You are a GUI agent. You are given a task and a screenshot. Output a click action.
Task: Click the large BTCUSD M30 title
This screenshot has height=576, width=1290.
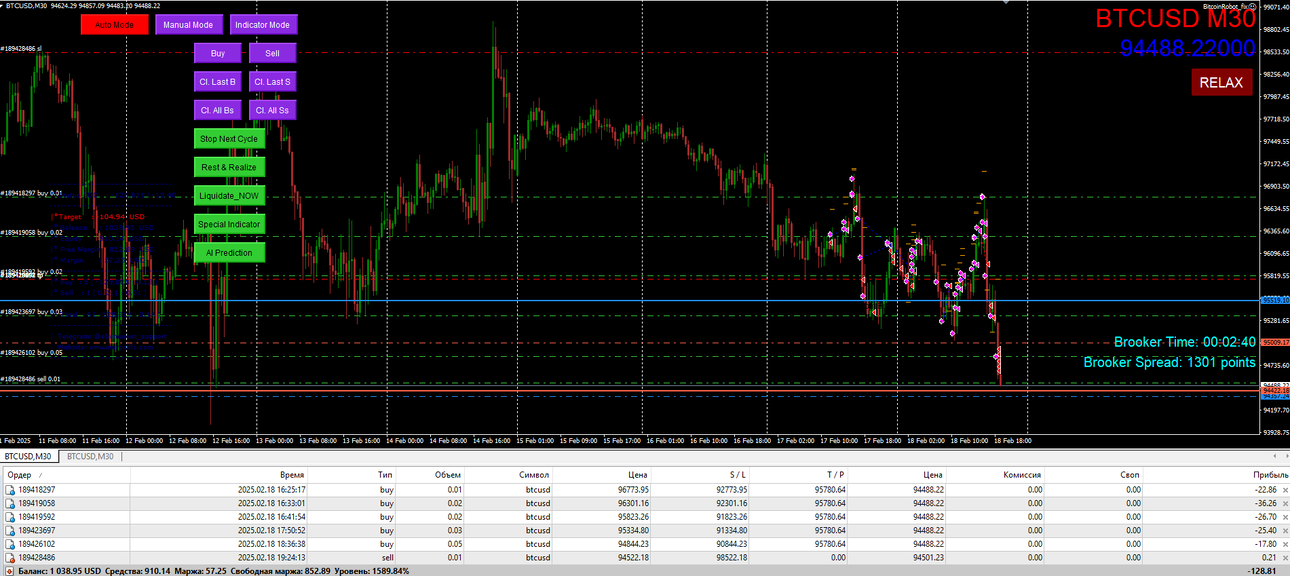[x=1174, y=19]
